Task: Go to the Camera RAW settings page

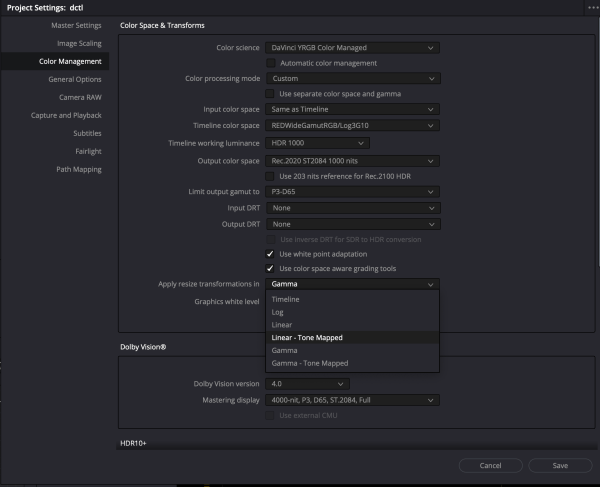Action: pos(78,97)
